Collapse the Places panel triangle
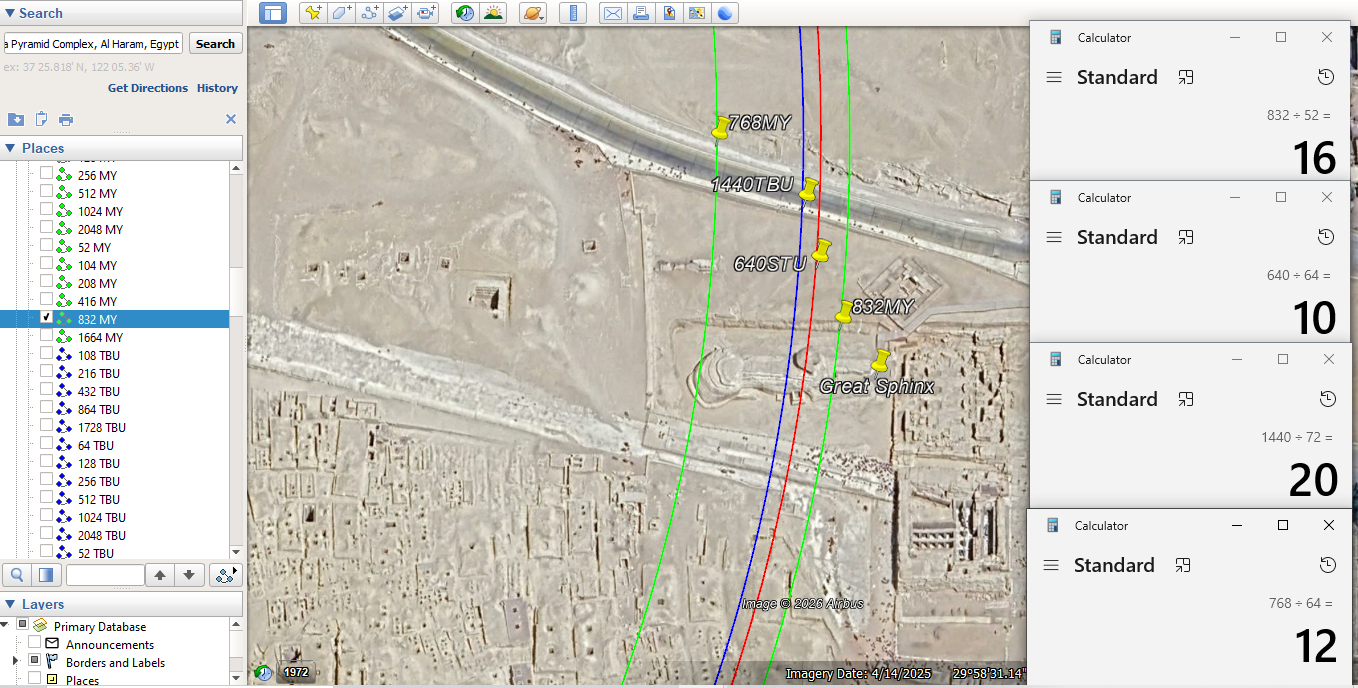Image resolution: width=1358 pixels, height=688 pixels. pos(10,148)
